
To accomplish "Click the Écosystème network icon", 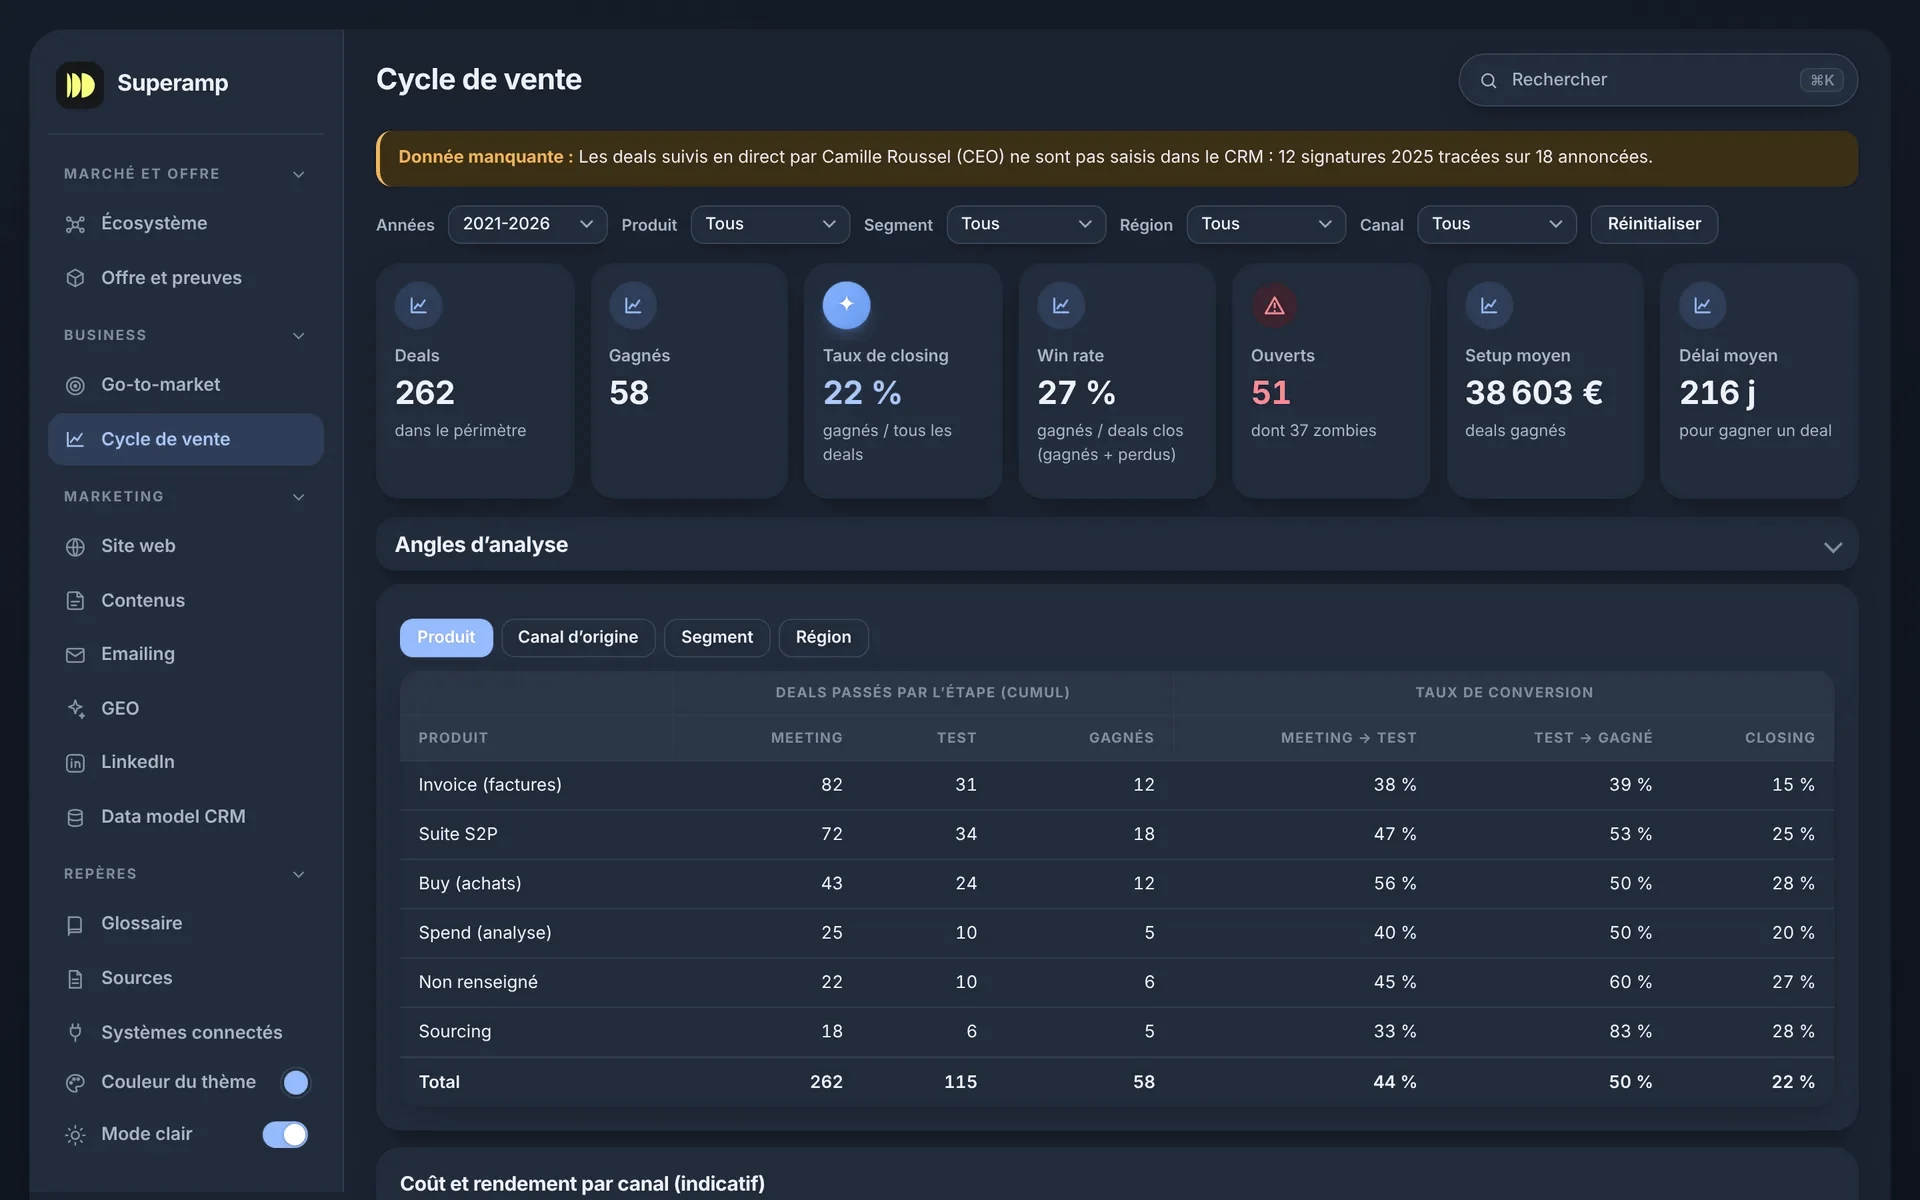I will point(75,224).
